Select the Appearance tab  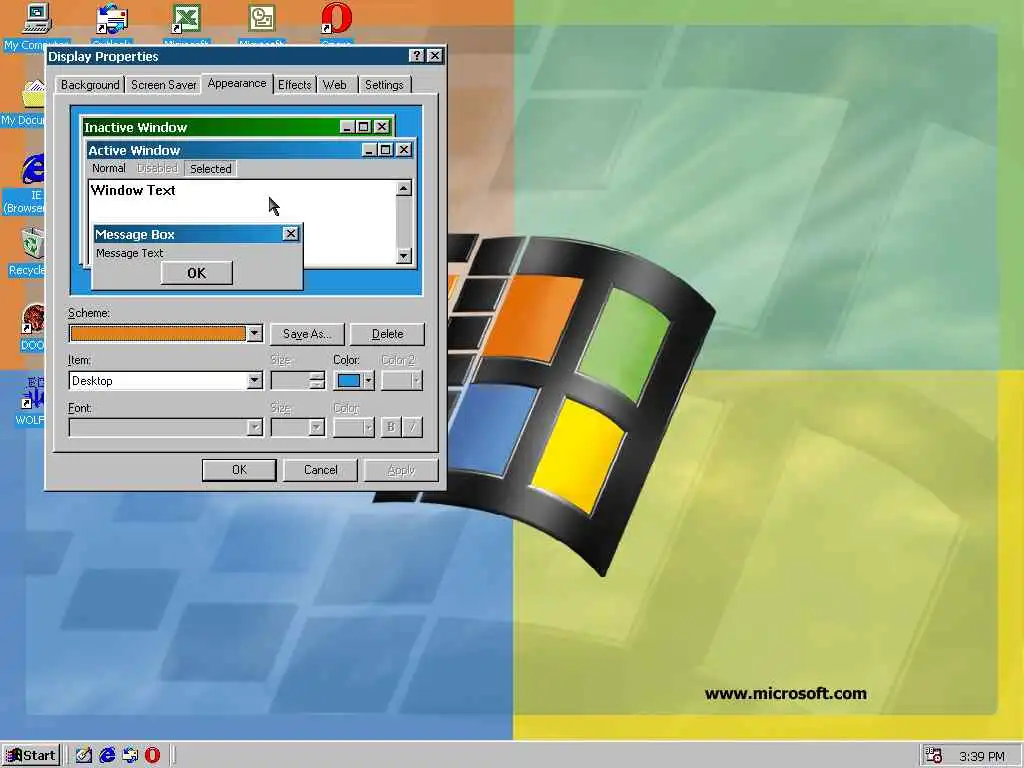point(237,83)
